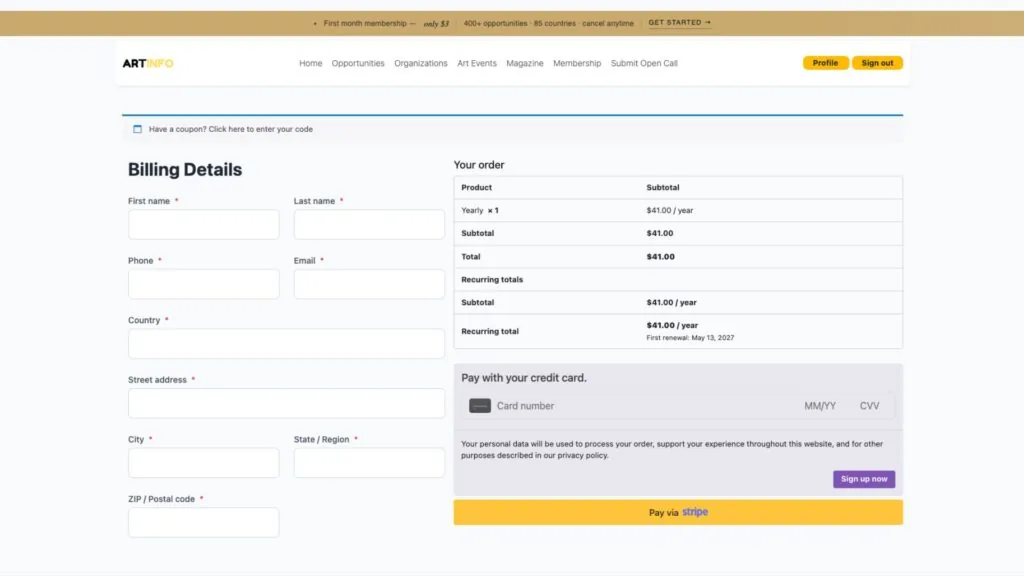View the Membership page

(x=577, y=63)
